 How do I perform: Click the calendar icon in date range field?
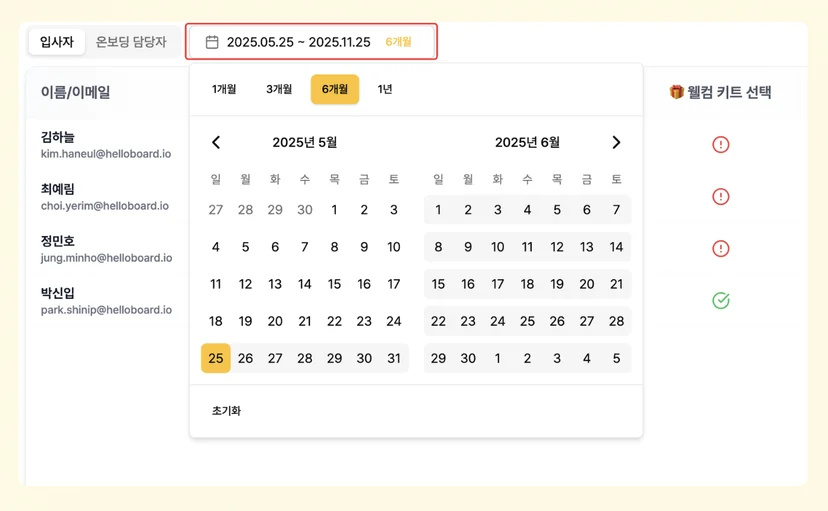[212, 42]
